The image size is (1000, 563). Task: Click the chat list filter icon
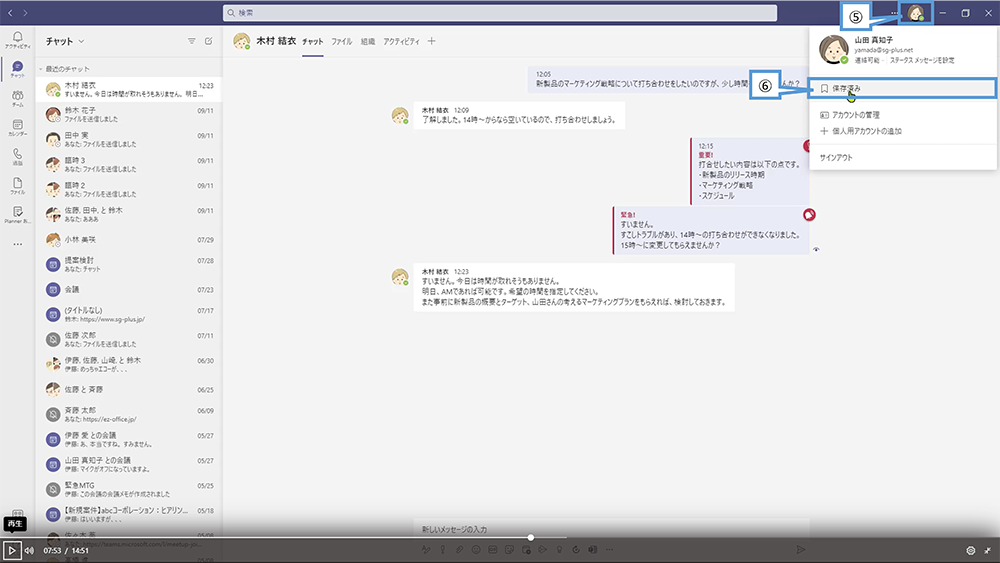(191, 41)
